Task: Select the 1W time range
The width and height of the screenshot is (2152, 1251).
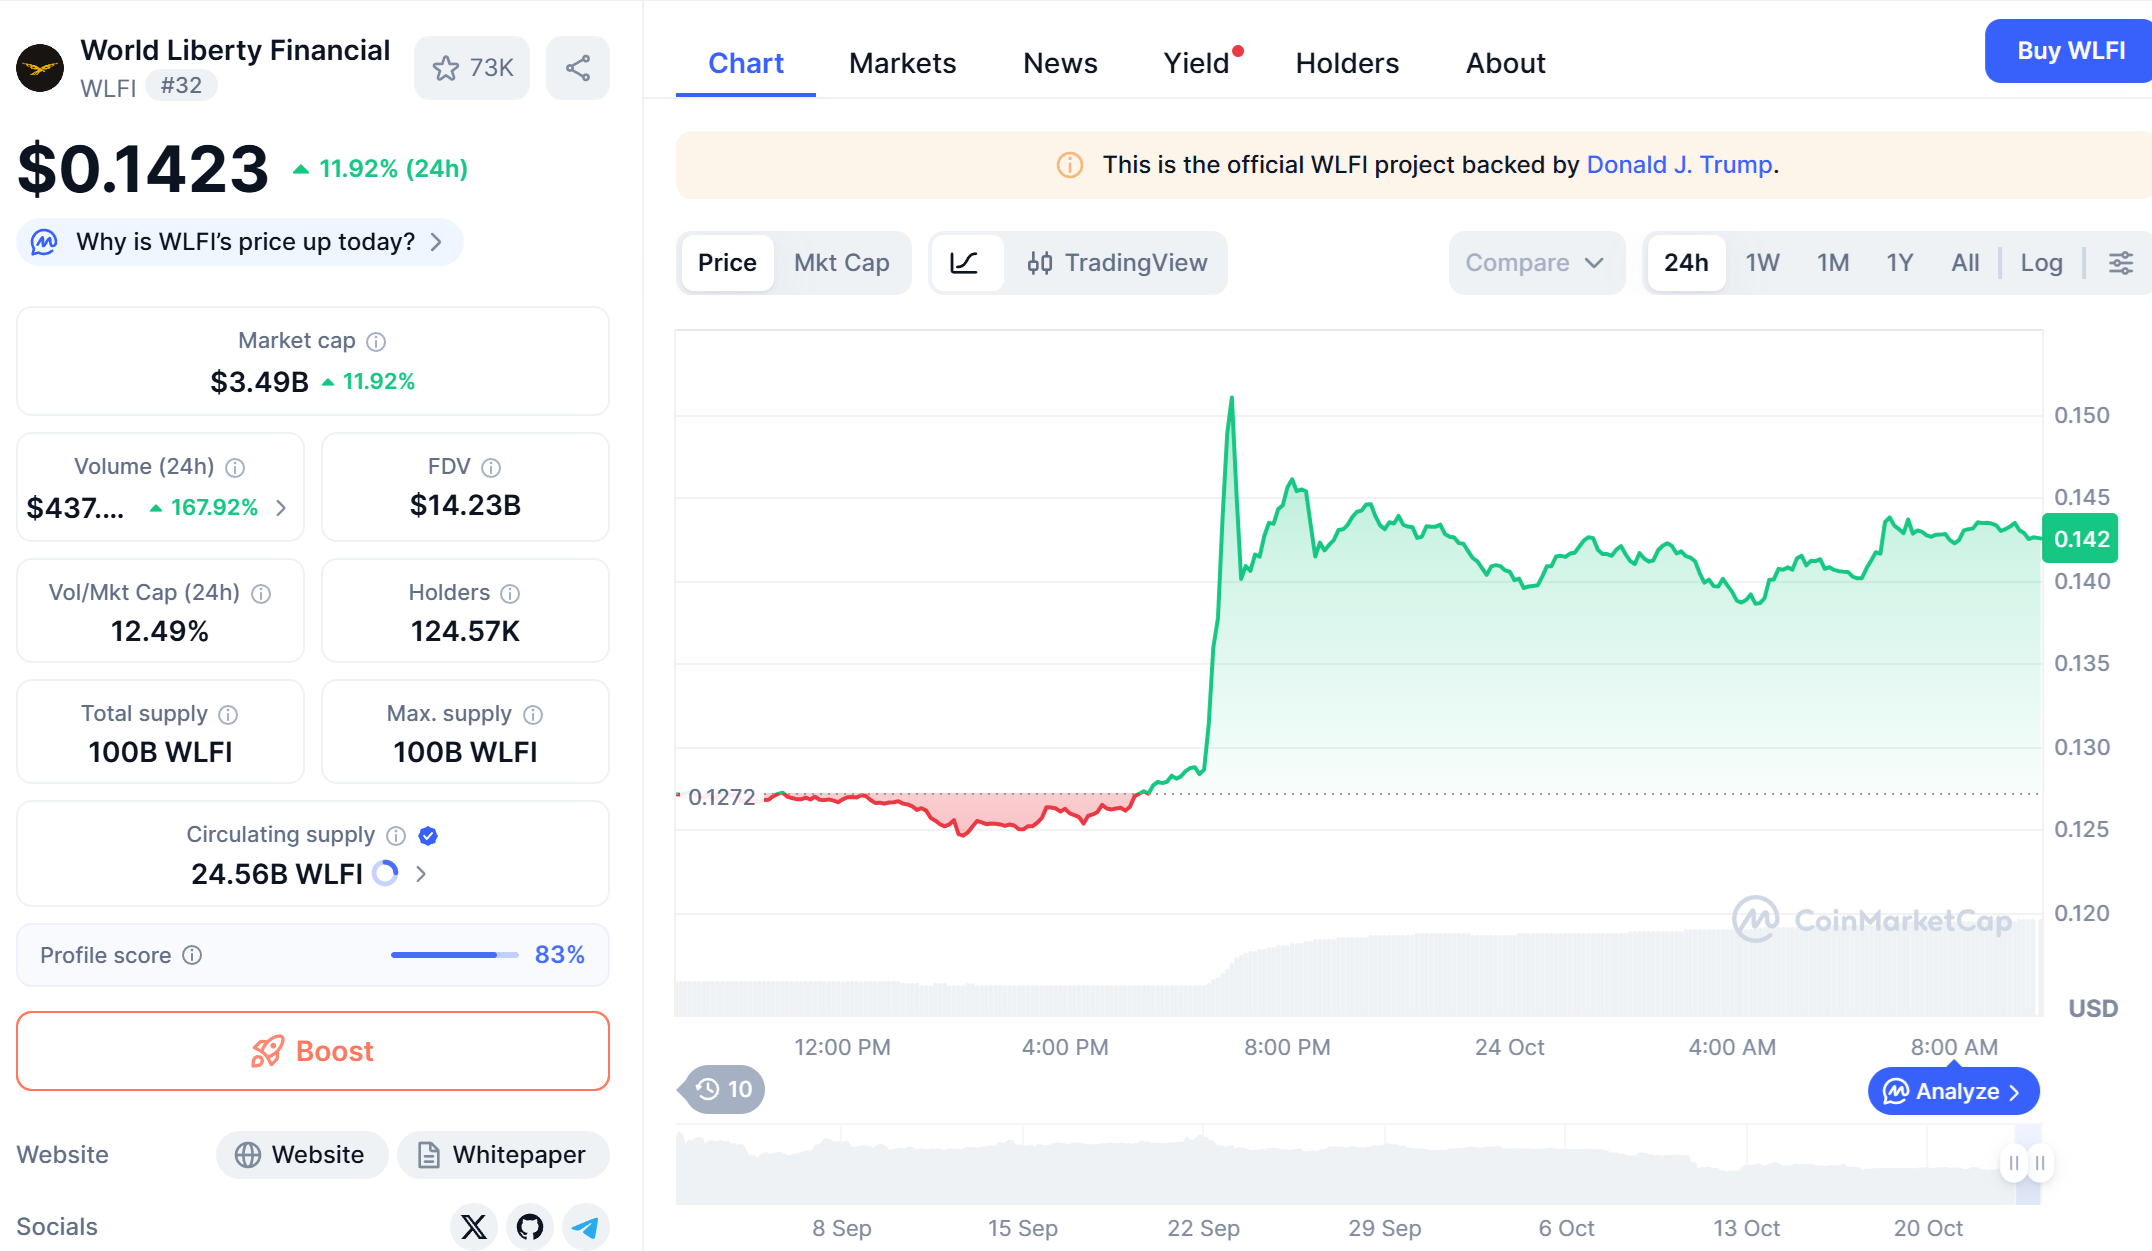Action: click(1762, 263)
